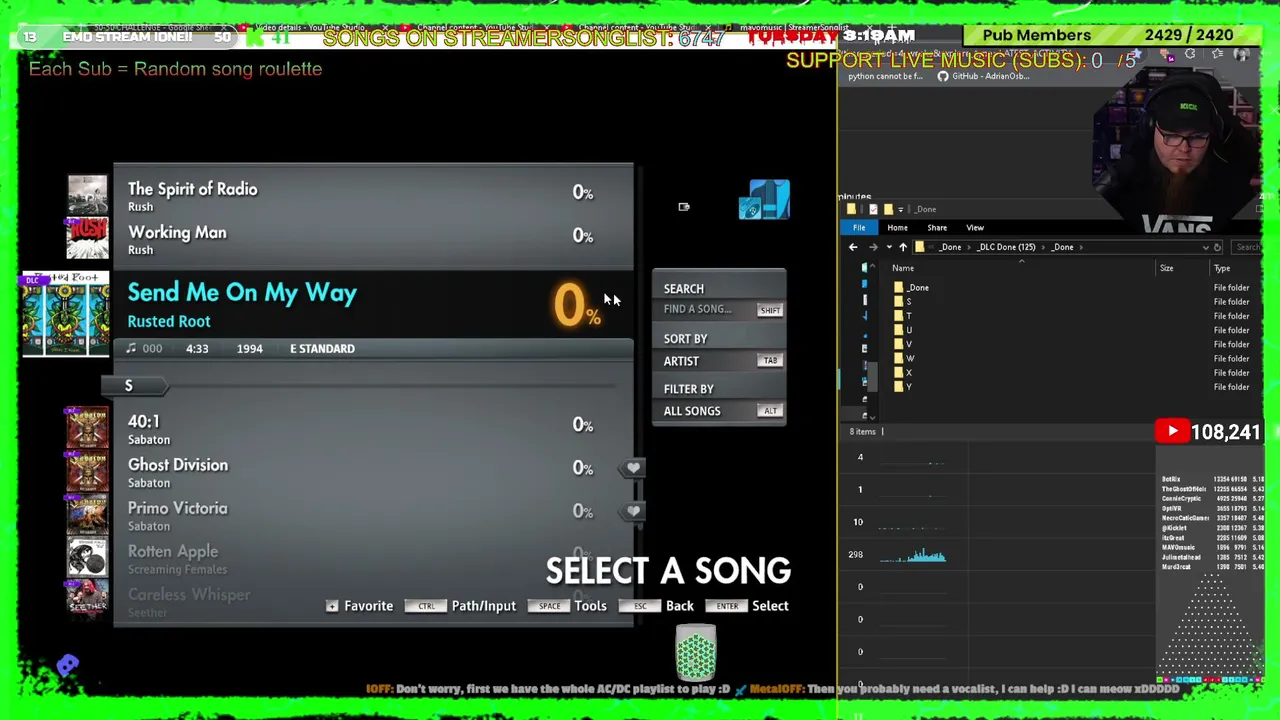
Task: Toggle favorite heart on Primo Victoria
Action: [x=633, y=511]
